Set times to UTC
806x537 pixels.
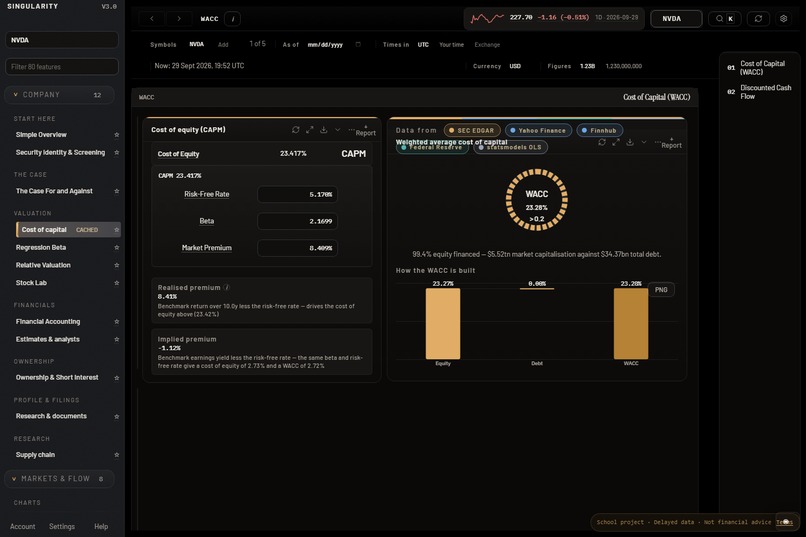(423, 45)
